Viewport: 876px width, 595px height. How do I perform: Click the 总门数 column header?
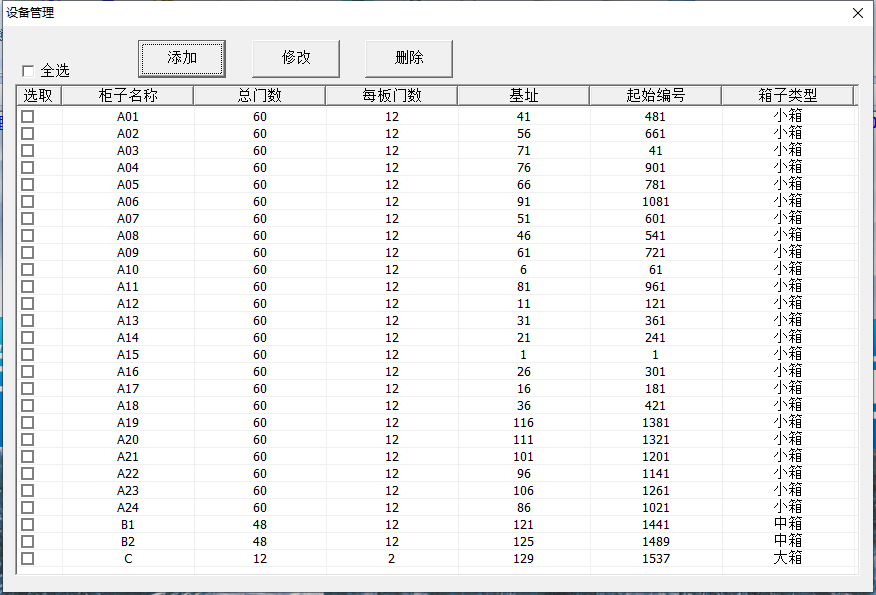[259, 96]
